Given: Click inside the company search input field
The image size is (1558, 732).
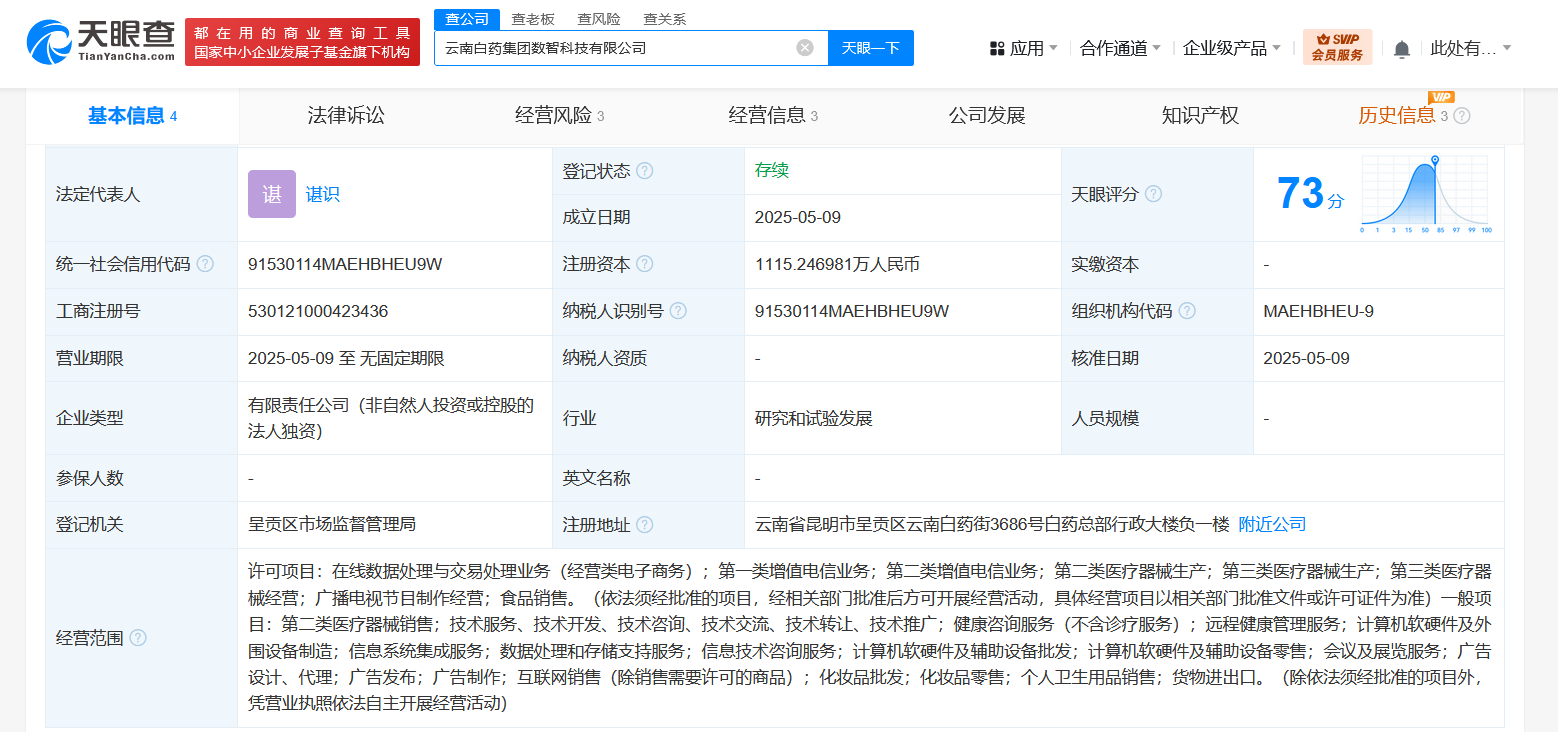Looking at the screenshot, I should coord(610,47).
